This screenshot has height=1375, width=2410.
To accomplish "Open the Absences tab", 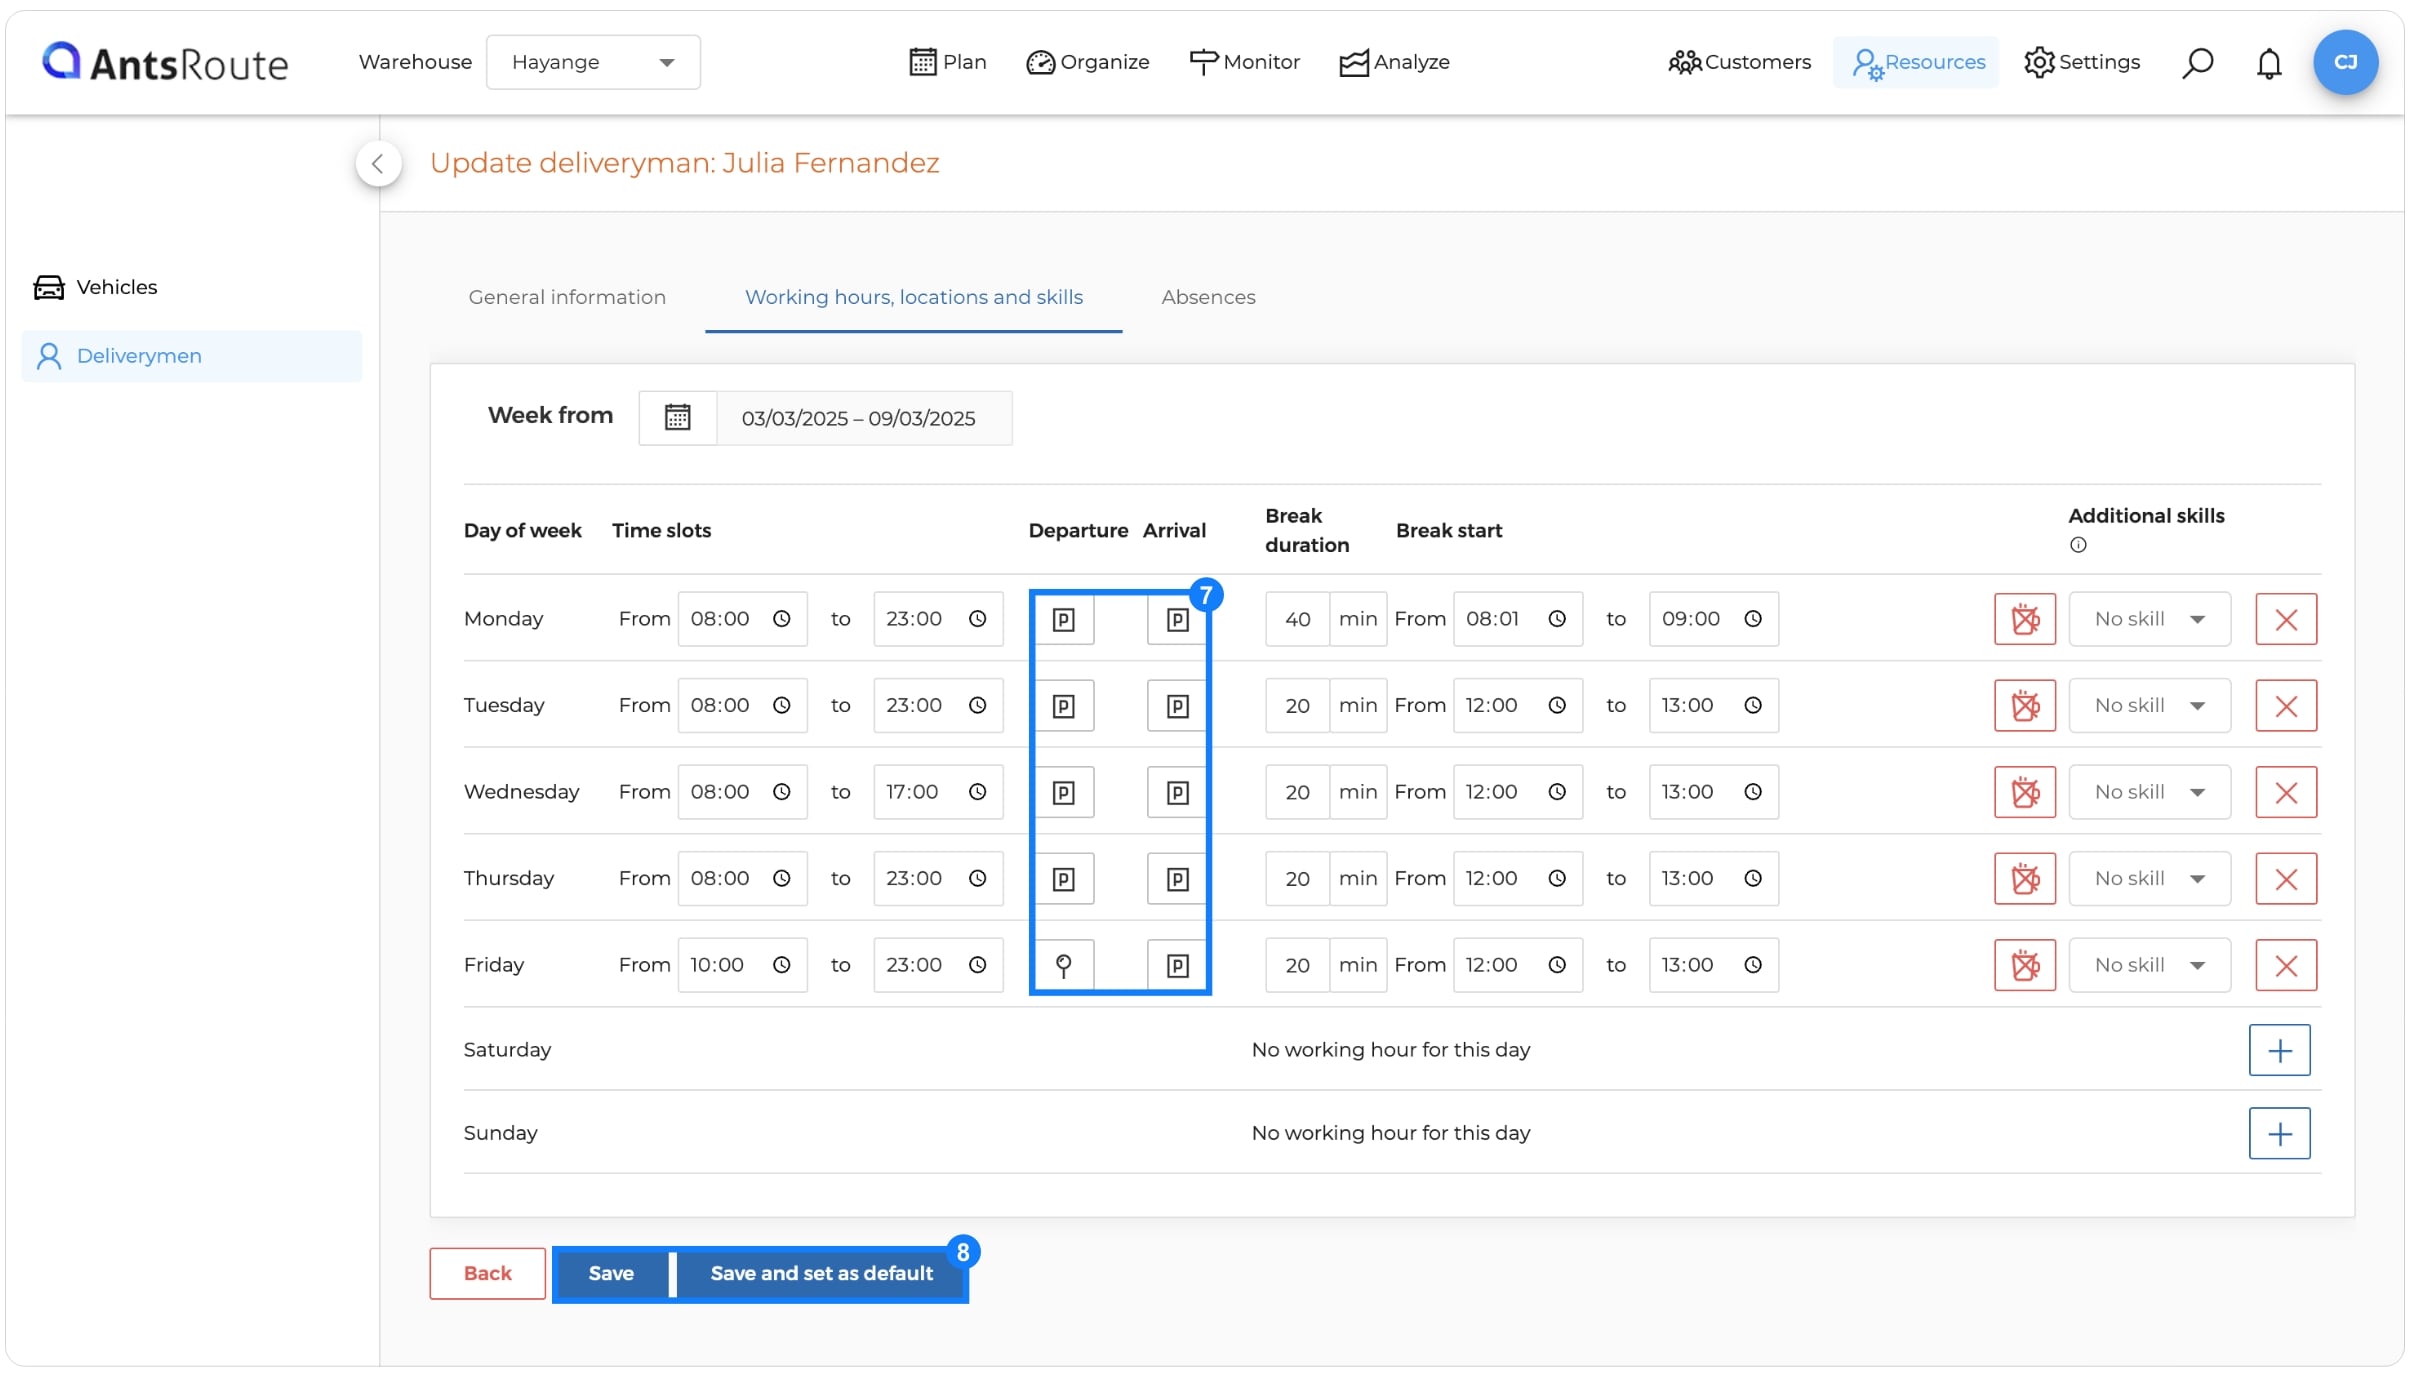I will pos(1208,297).
